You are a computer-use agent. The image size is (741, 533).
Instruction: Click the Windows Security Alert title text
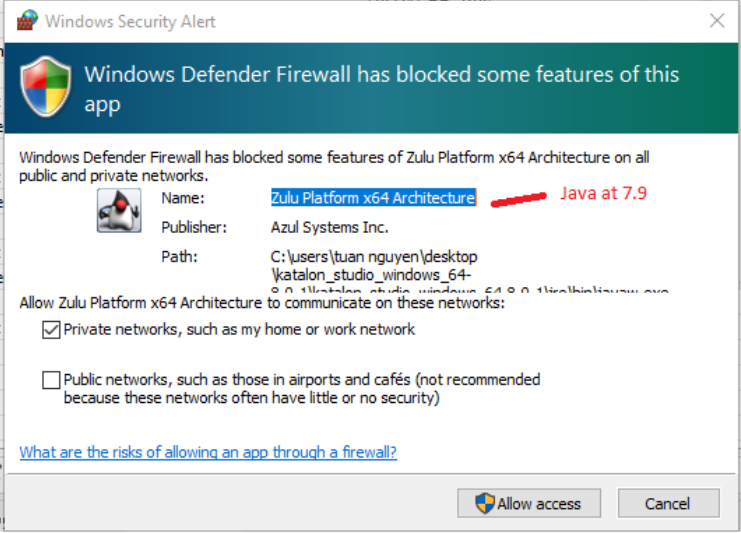tap(130, 20)
